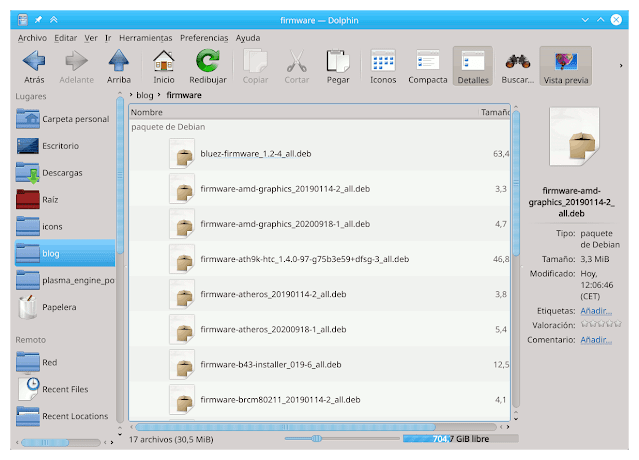Set rating with Valoración stars
Screen dimensions: 639x460
point(601,324)
